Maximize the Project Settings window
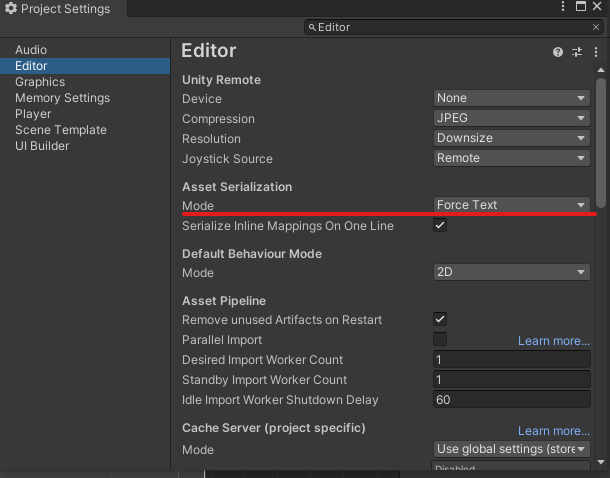Image resolution: width=610 pixels, height=478 pixels. coord(580,6)
